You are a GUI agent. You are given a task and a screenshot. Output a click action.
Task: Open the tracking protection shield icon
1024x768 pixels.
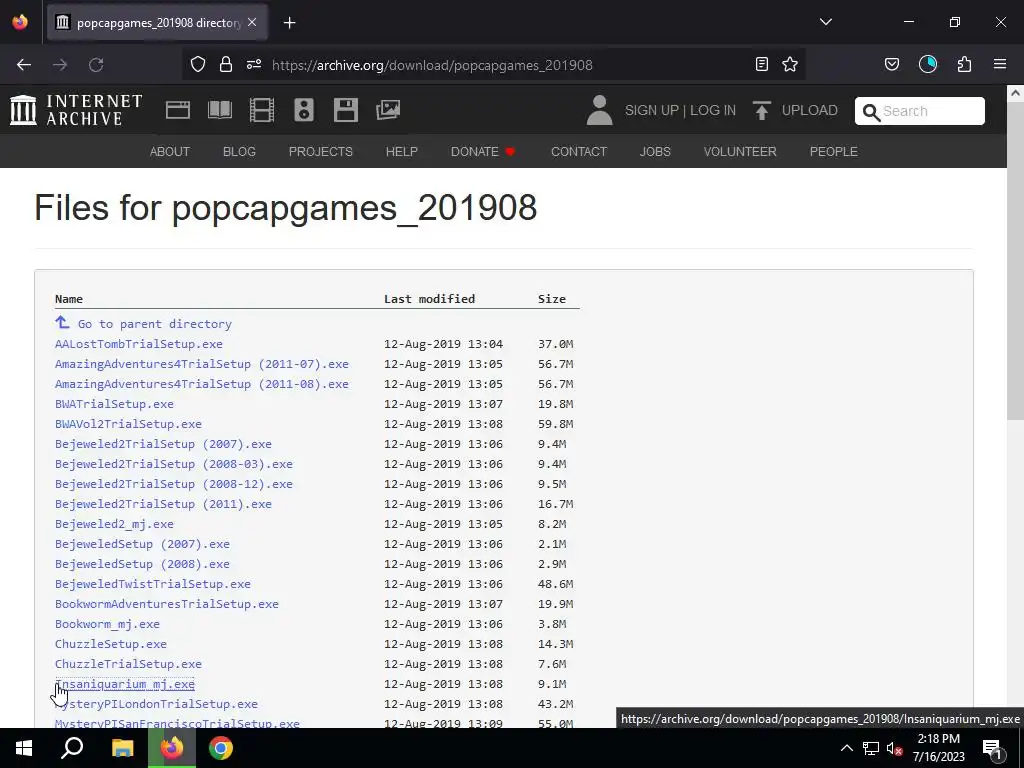tap(198, 64)
